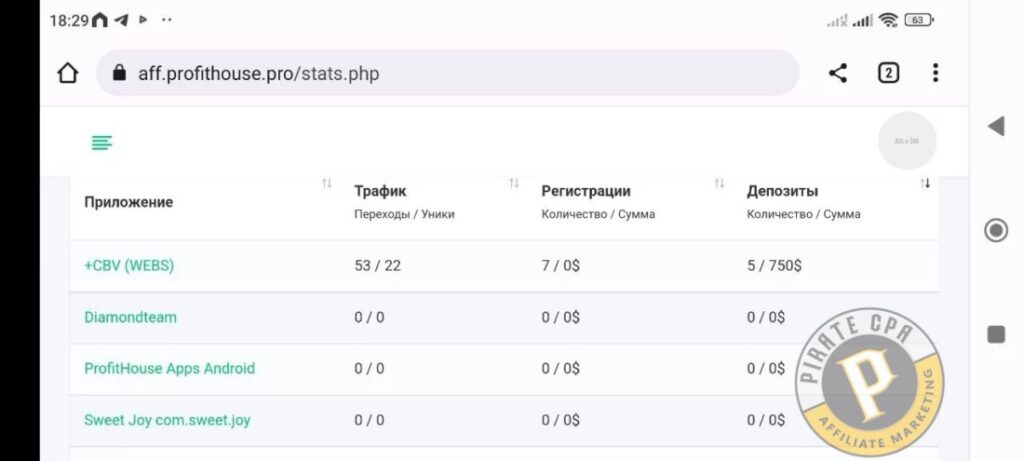This screenshot has height=461, width=1024.
Task: Tap the Android recents square button
Action: (x=996, y=334)
